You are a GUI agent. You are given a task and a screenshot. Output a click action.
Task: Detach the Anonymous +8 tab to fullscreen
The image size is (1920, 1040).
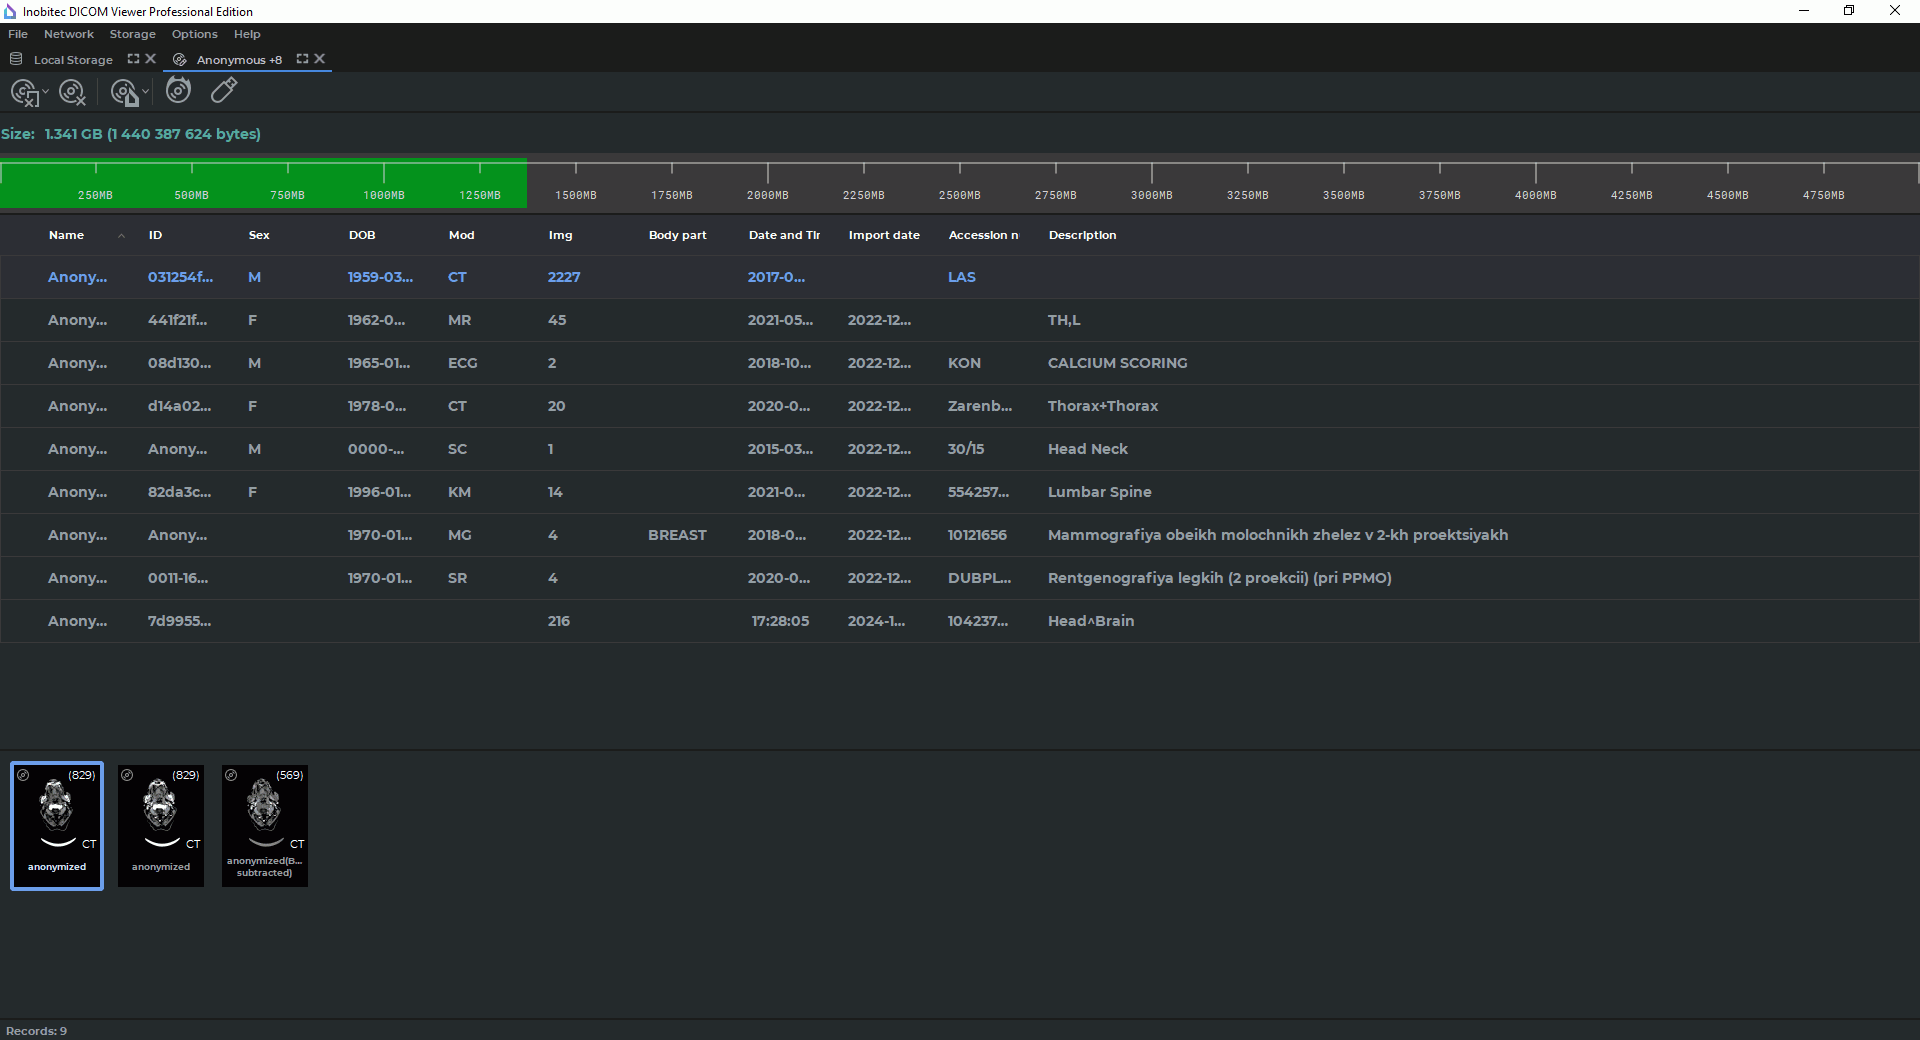[x=302, y=59]
